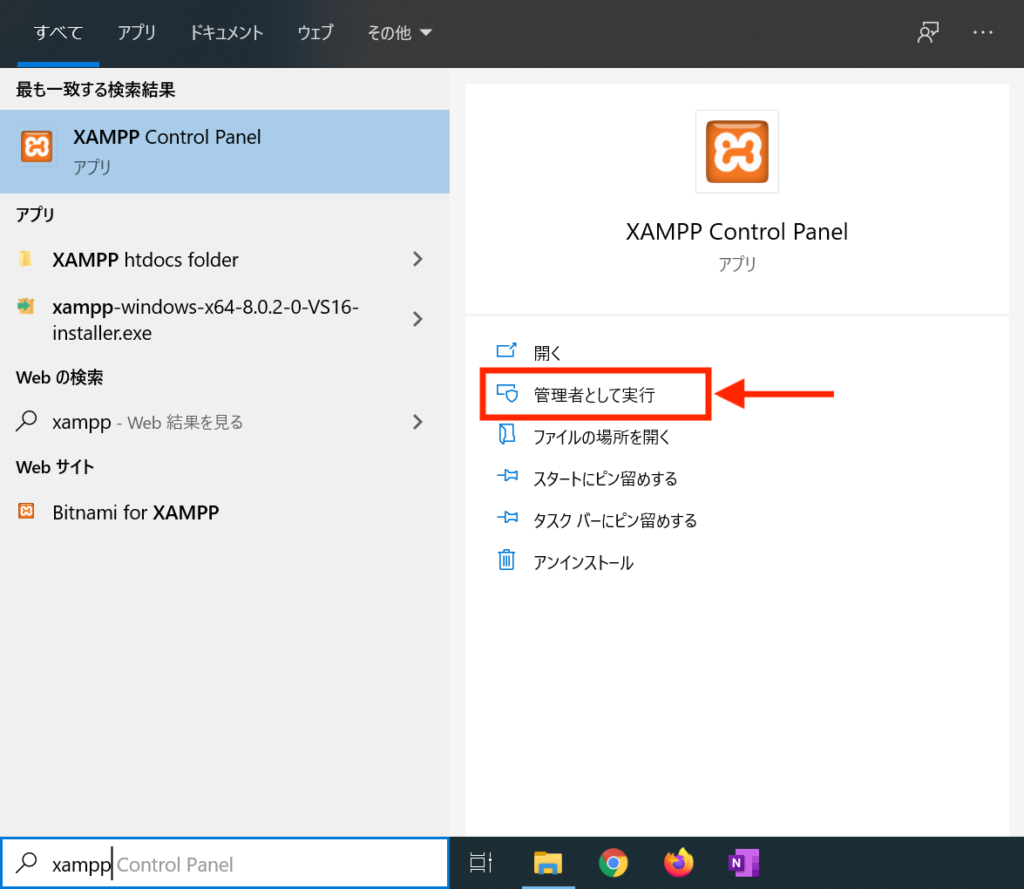Expand the XAMPP htdocs folder result chevron
1024x889 pixels.
[x=419, y=259]
